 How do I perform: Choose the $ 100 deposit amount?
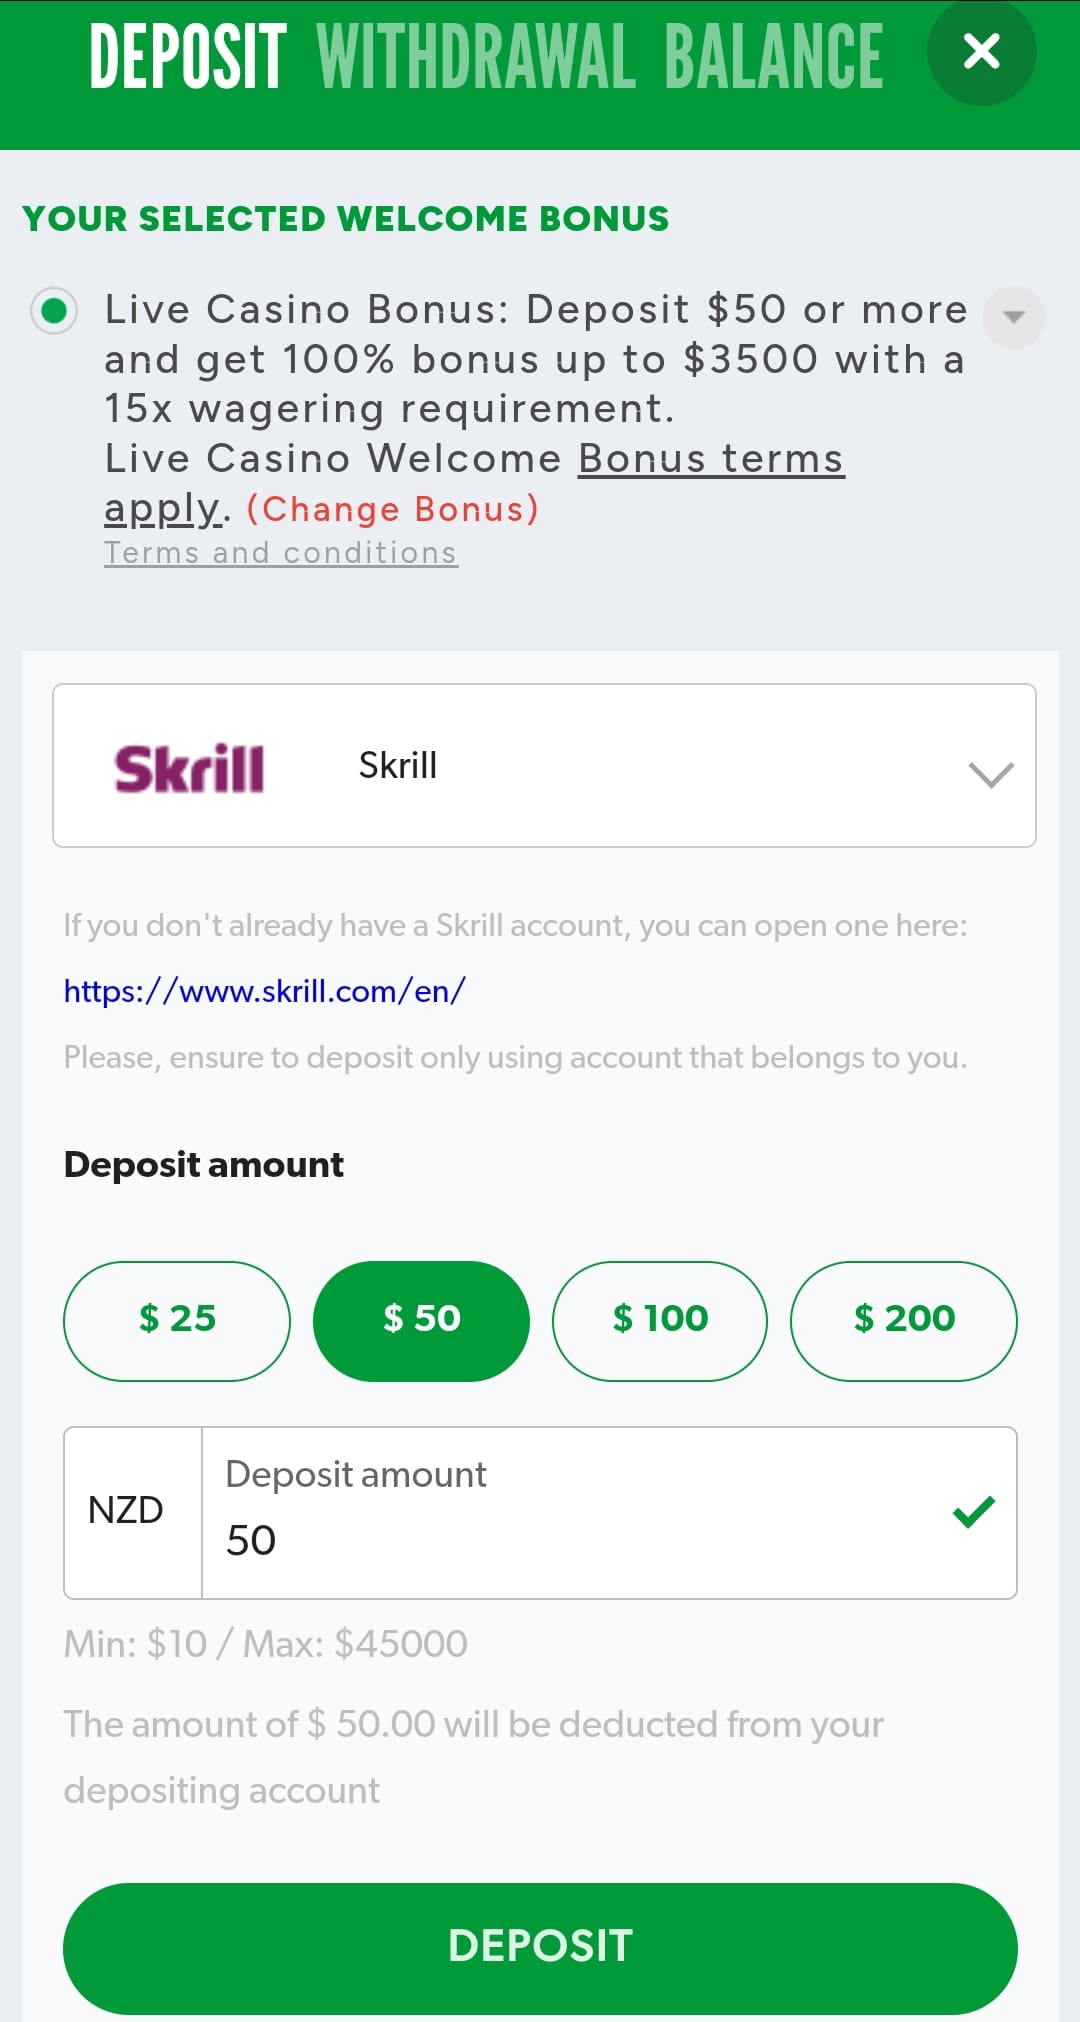click(660, 1320)
